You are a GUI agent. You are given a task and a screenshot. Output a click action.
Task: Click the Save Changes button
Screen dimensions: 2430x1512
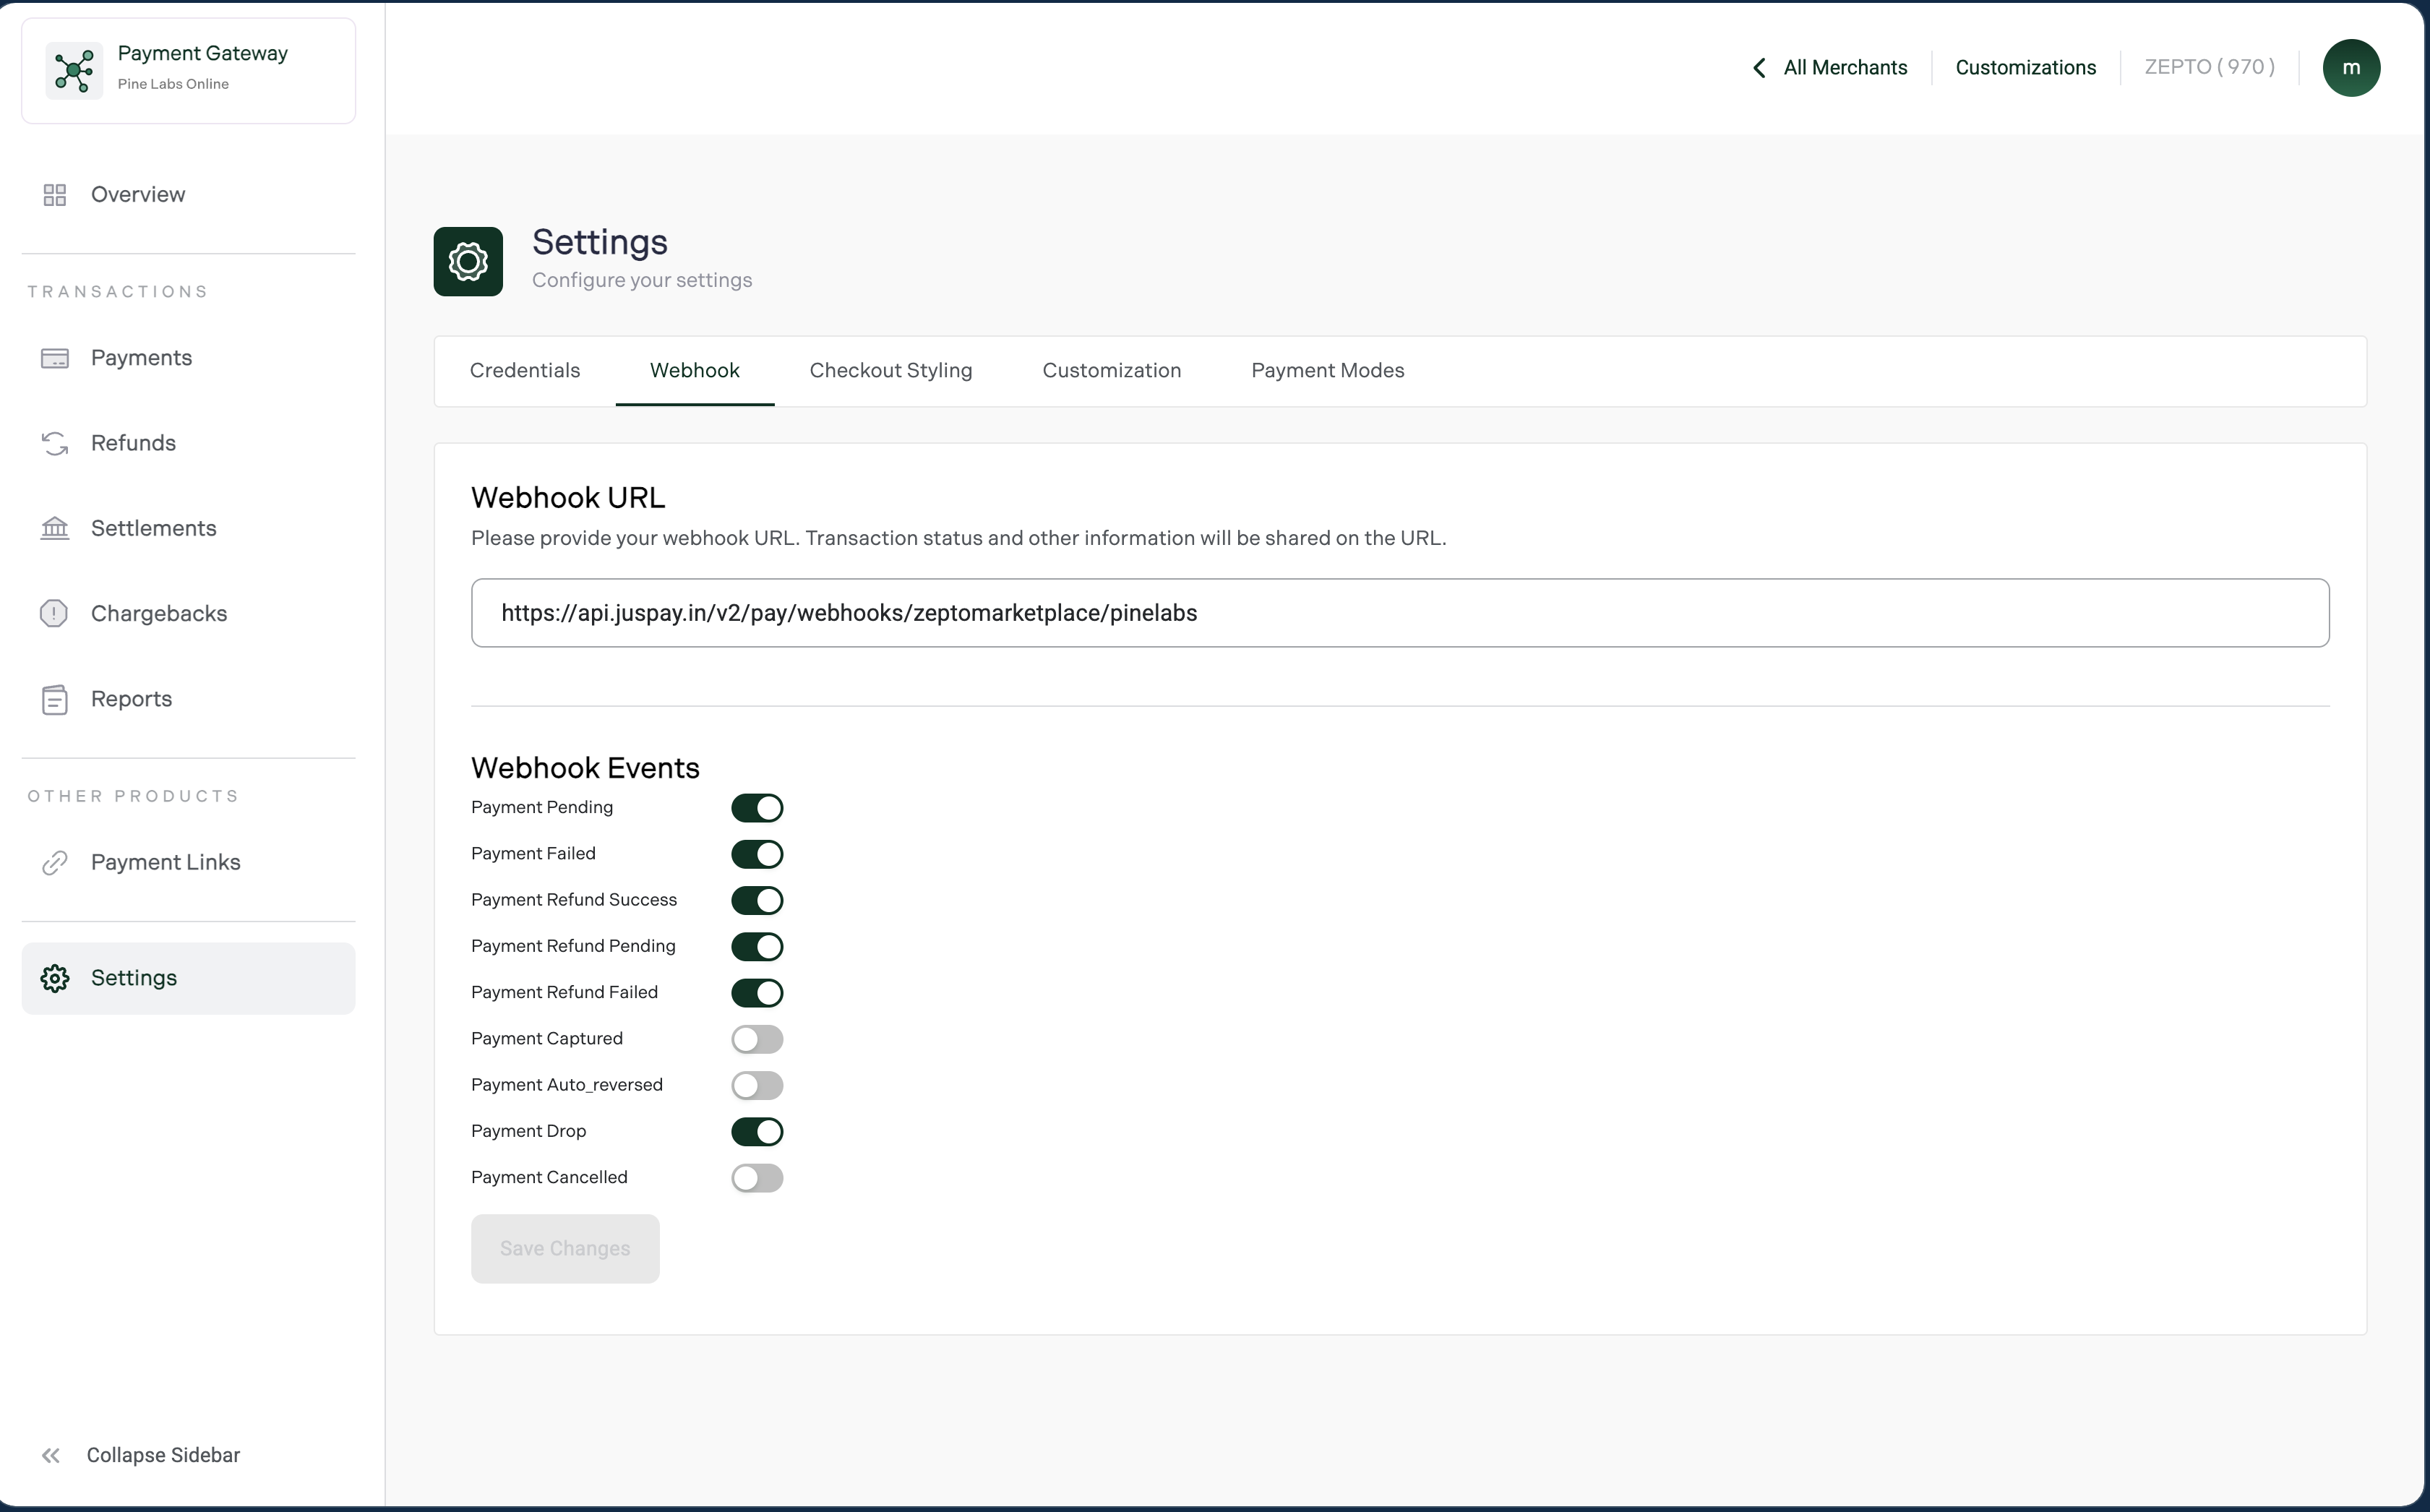[565, 1248]
